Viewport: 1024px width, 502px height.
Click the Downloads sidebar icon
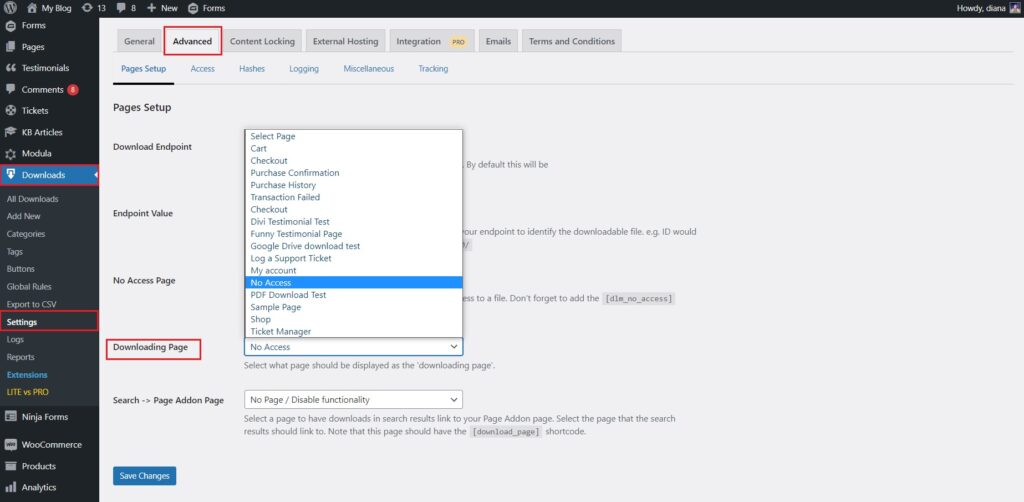tap(10, 174)
